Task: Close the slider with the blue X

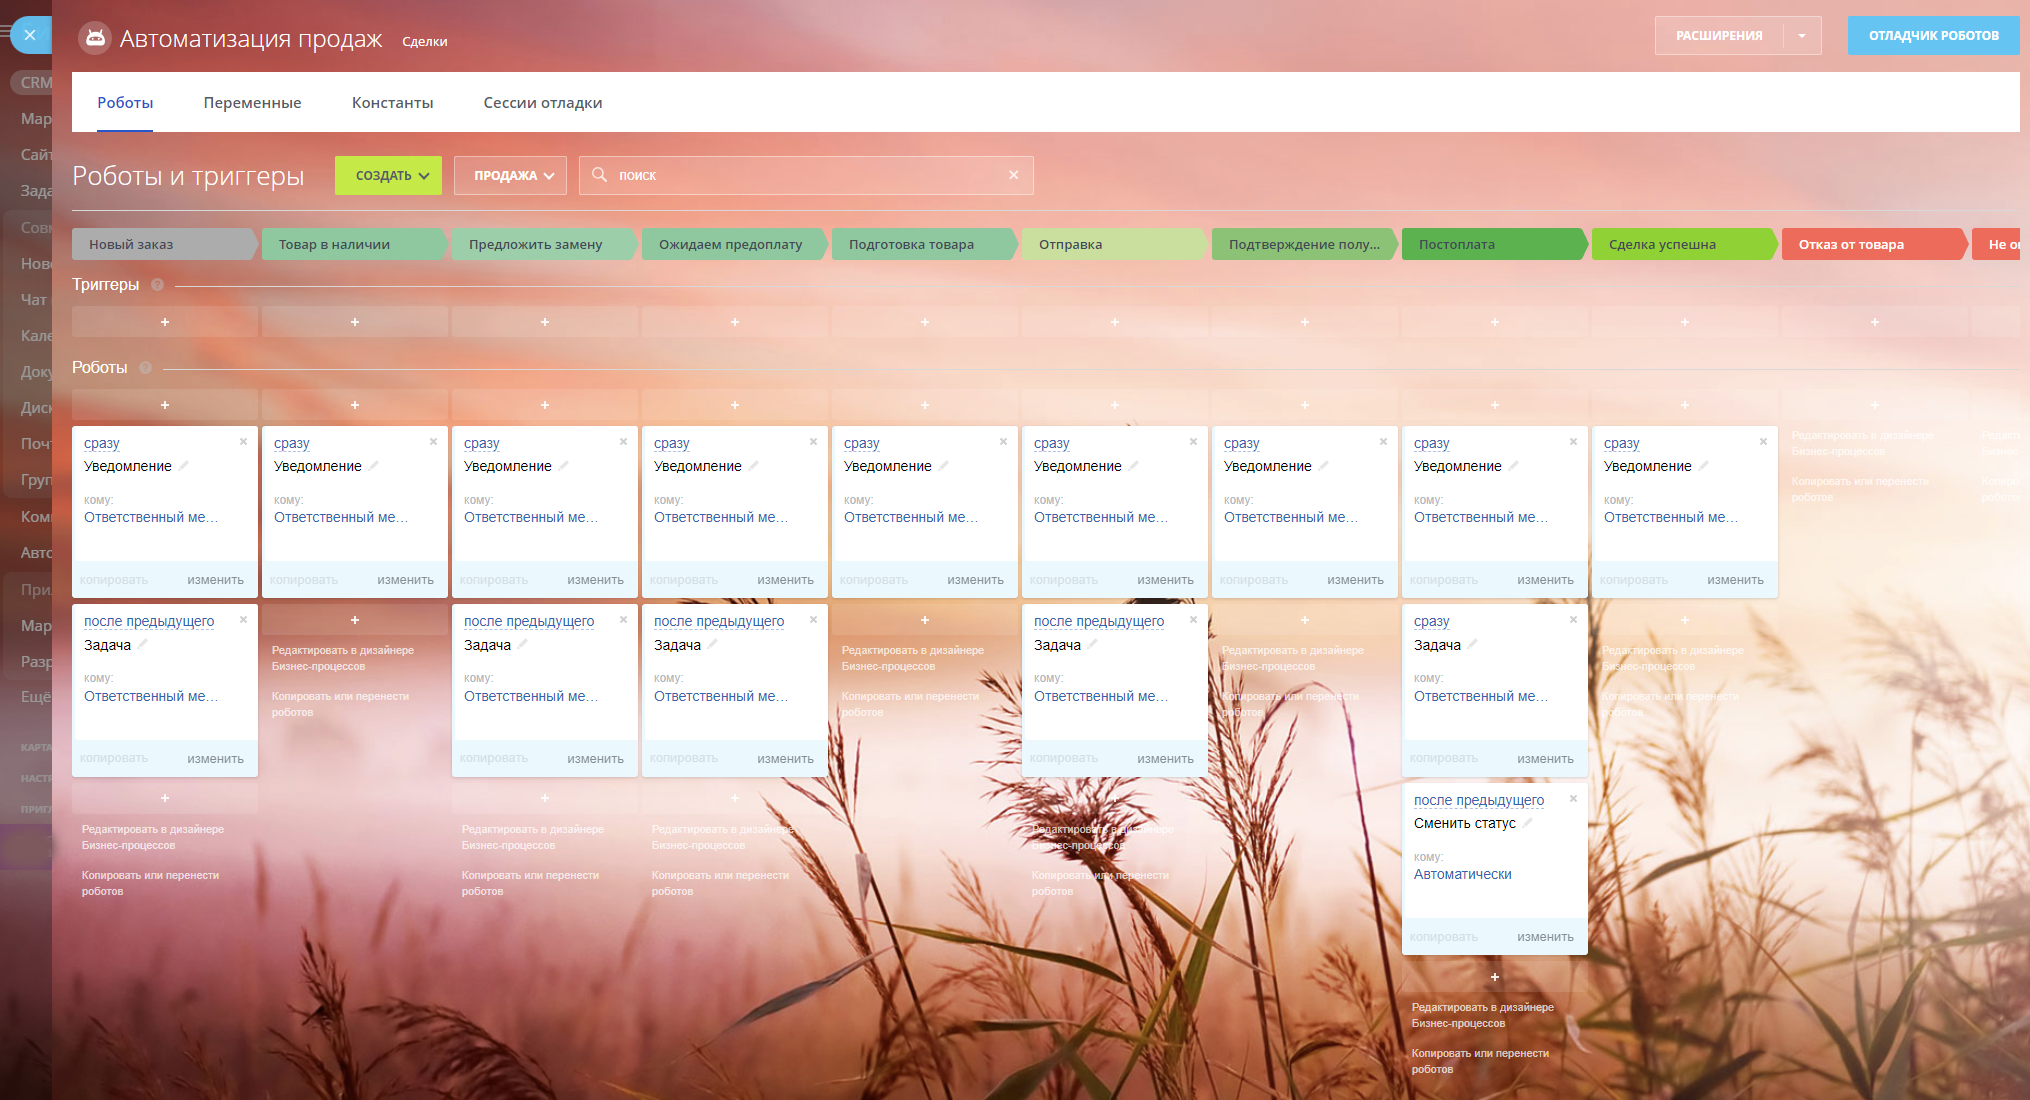Action: pyautogui.click(x=30, y=35)
